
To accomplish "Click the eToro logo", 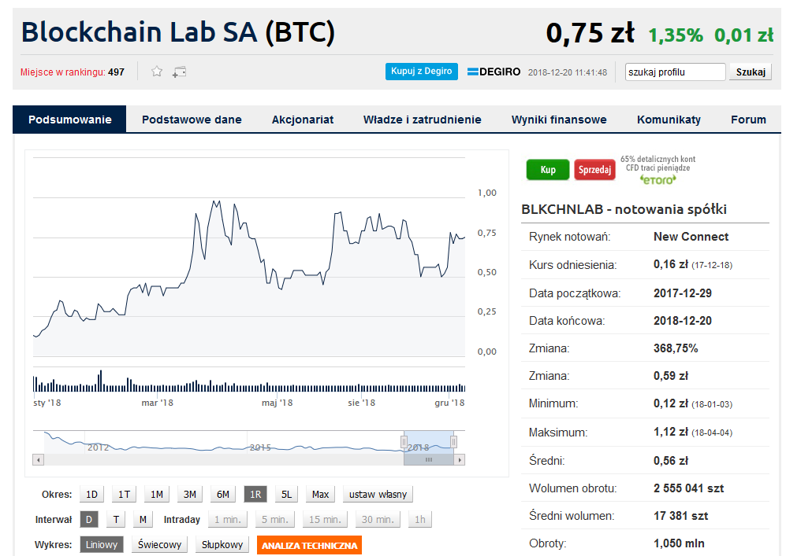I will (658, 179).
